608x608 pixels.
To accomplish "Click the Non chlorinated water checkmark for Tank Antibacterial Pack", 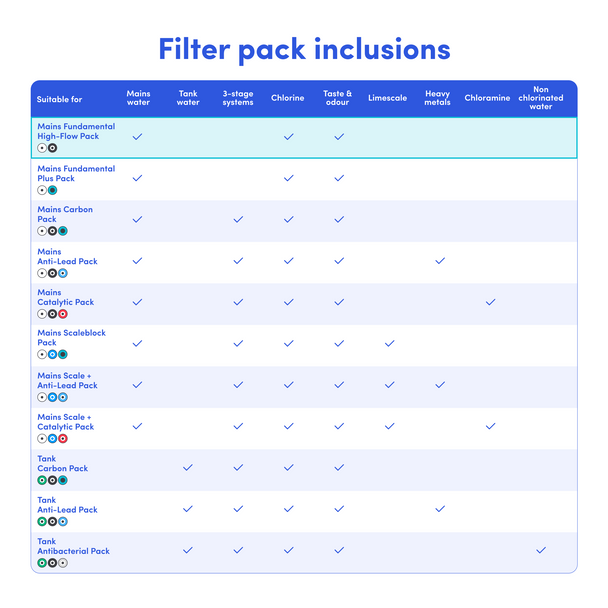I will 541,550.
